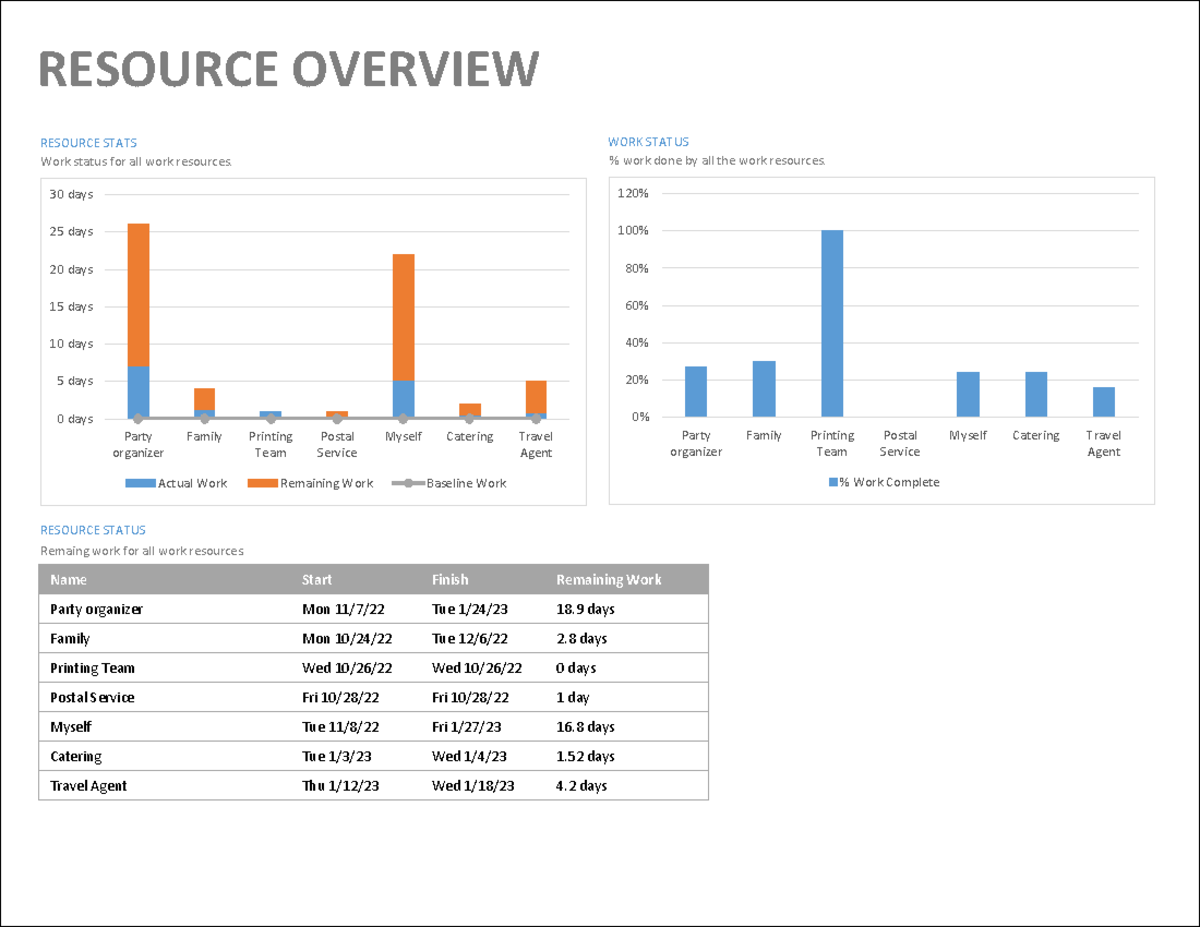This screenshot has height=927, width=1200.
Task: Toggle Actual Work series visibility
Action: tap(190, 483)
